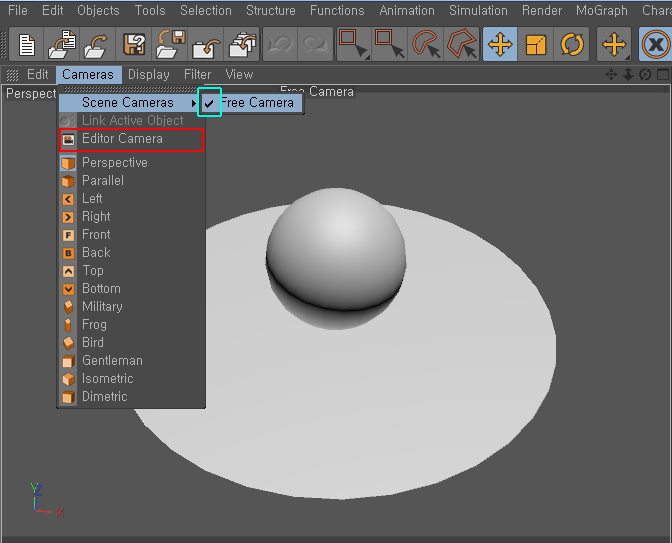Choose Frog projection
This screenshot has width=672, height=543.
point(131,325)
